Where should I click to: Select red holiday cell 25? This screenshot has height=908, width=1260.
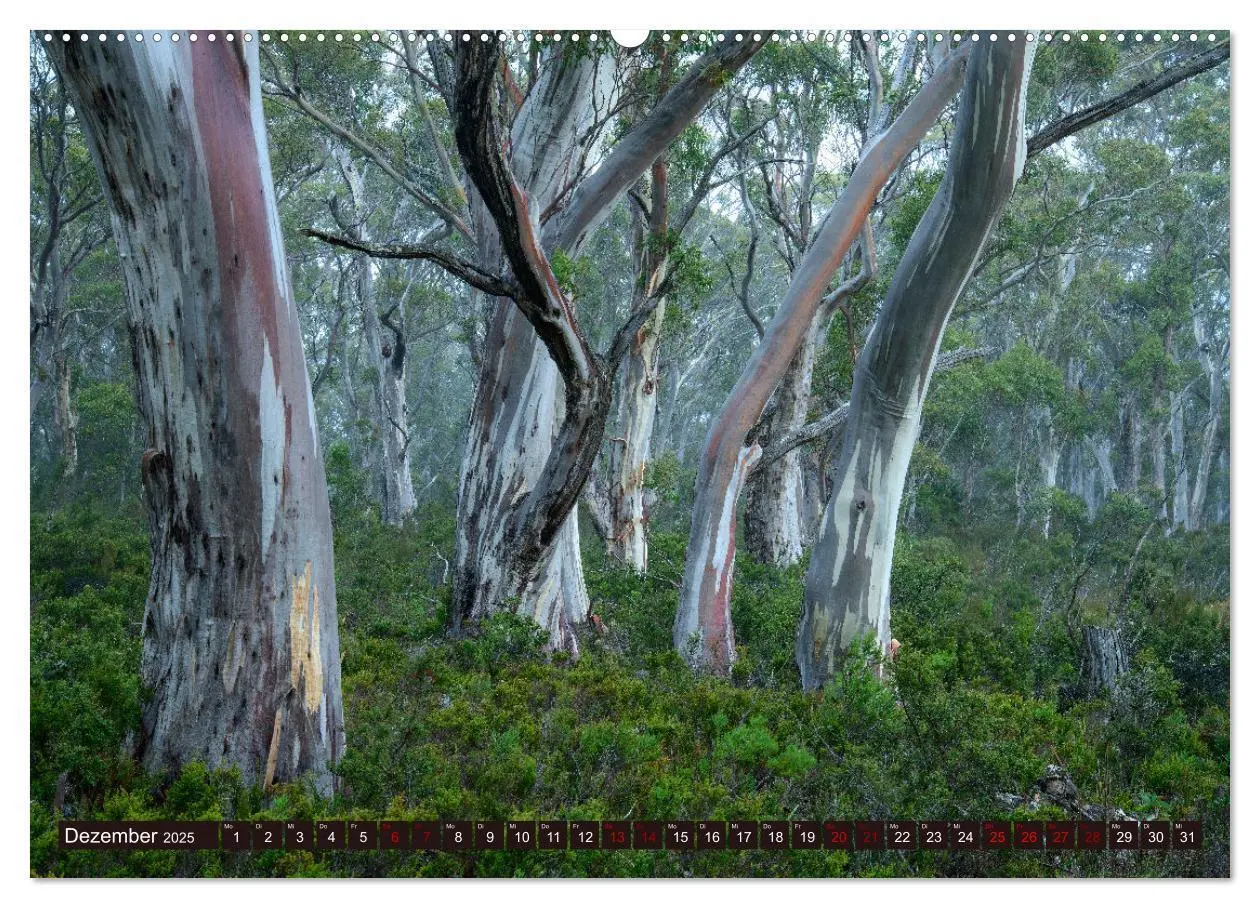click(x=996, y=836)
